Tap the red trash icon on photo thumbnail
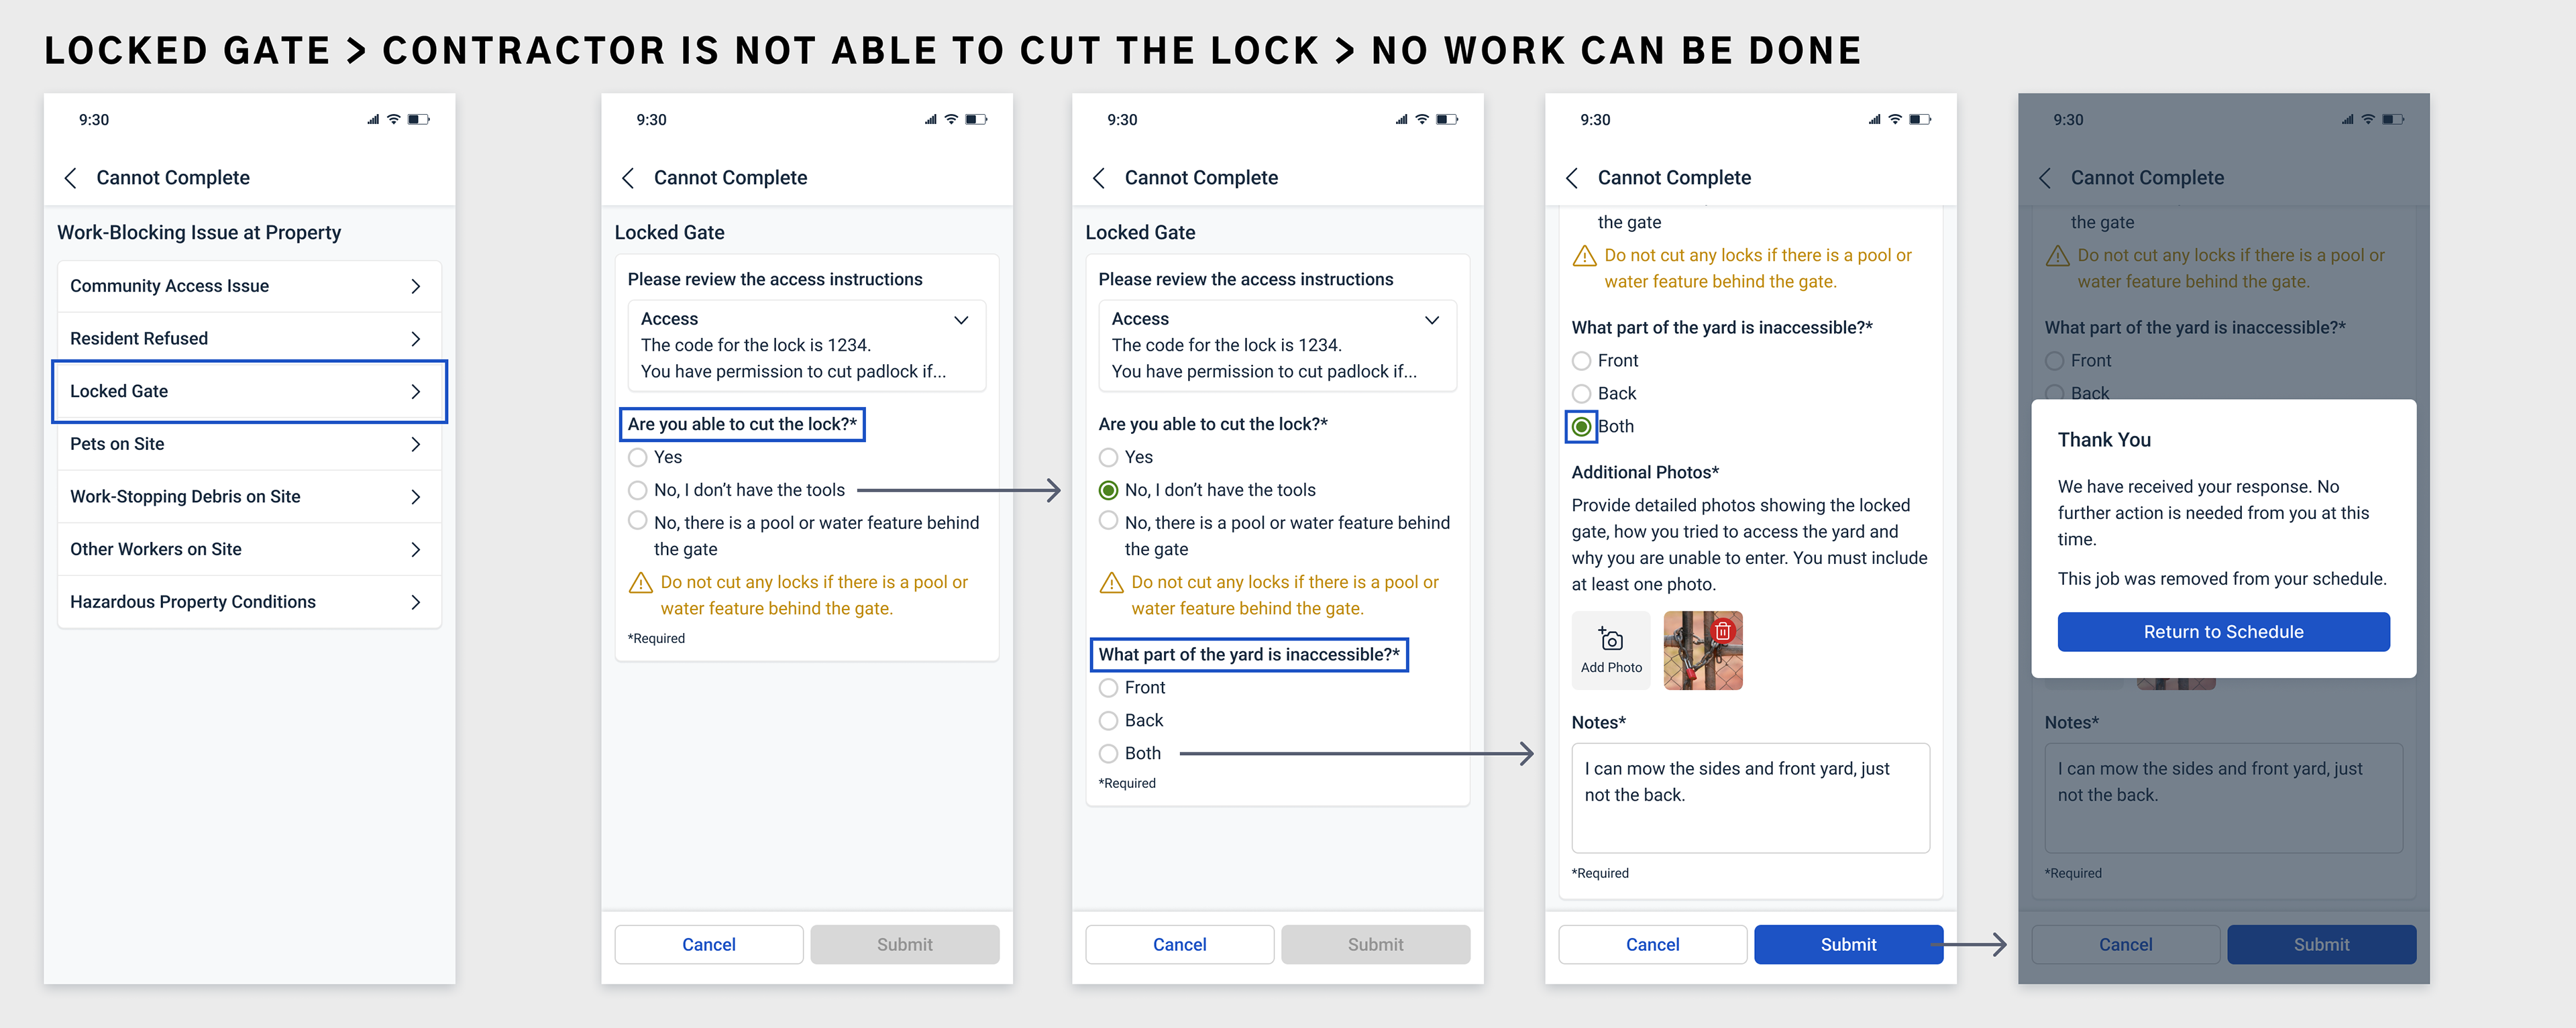The image size is (2576, 1028). pos(1722,631)
